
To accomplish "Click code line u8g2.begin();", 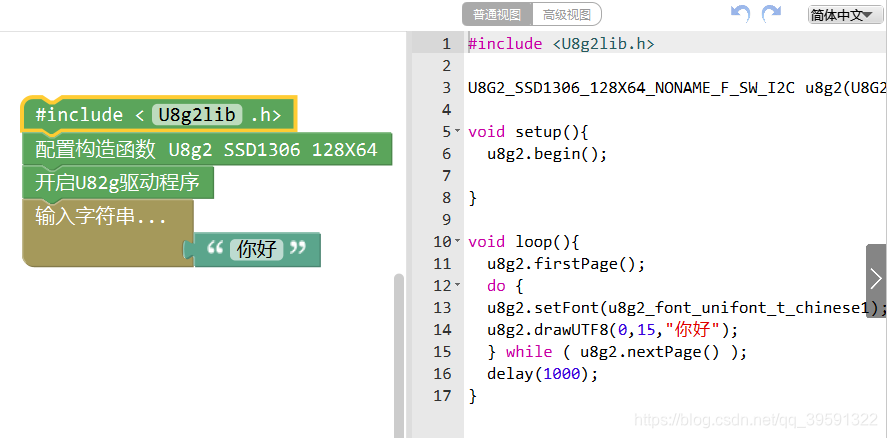I will click(x=547, y=153).
